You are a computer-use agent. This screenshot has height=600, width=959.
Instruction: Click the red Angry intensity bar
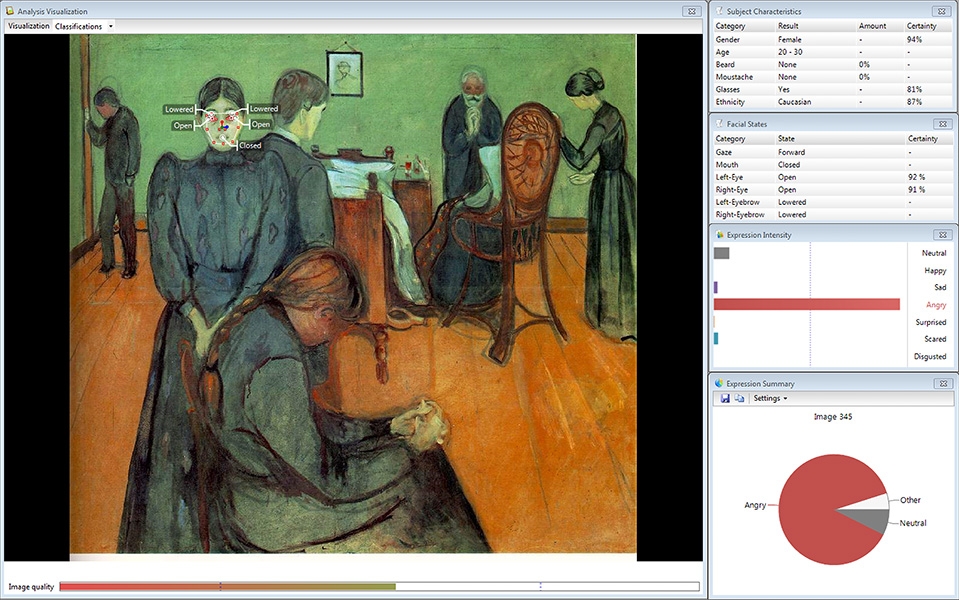point(807,305)
